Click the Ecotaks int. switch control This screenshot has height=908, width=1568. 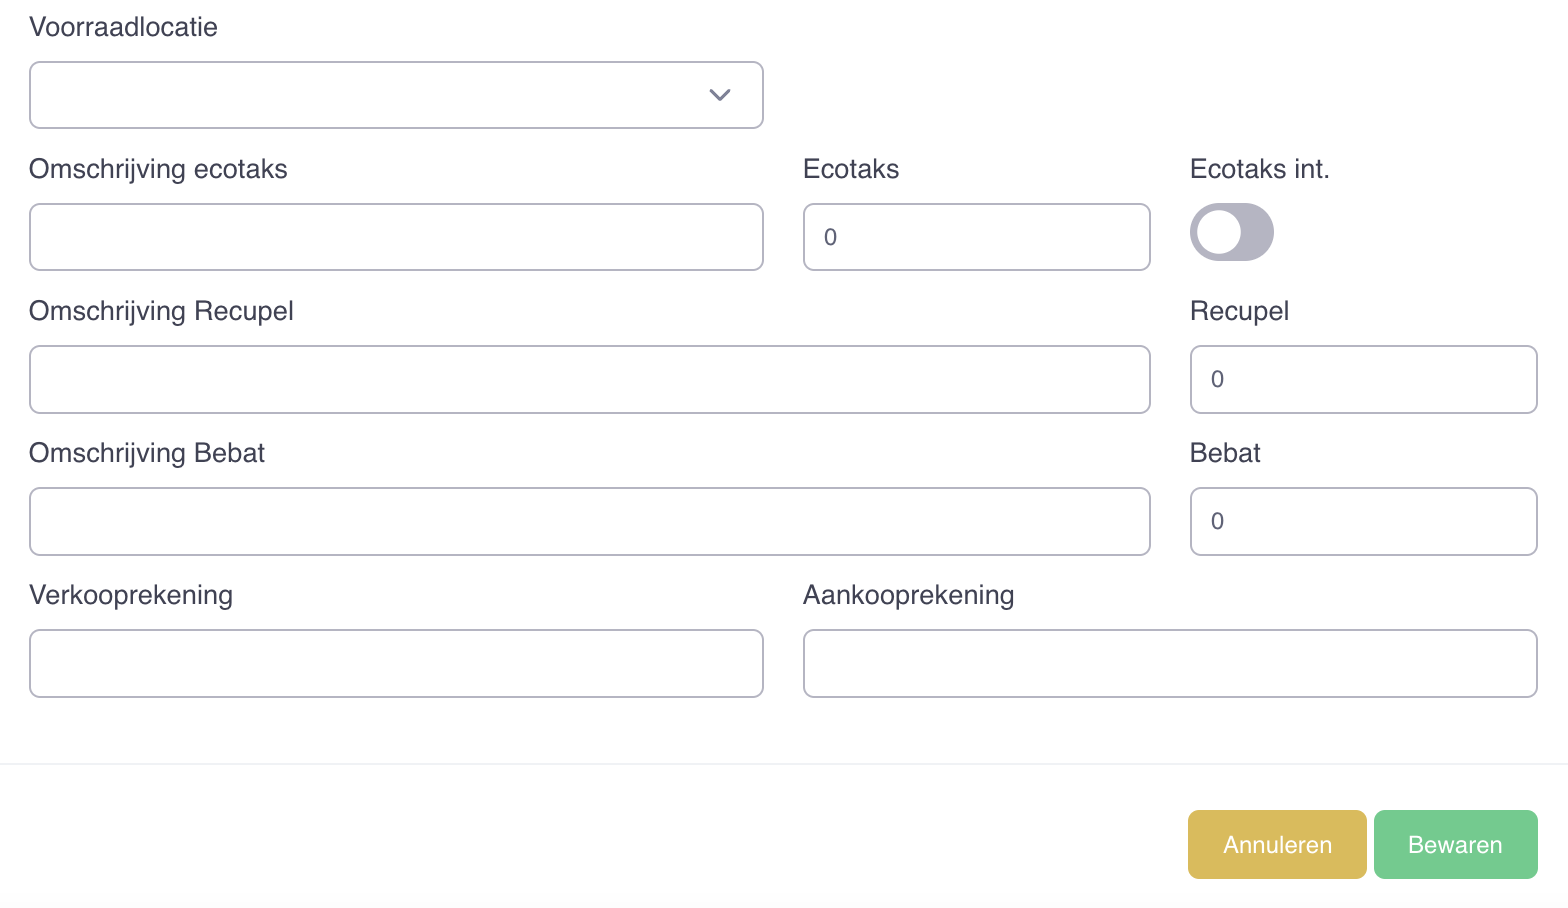[1231, 232]
